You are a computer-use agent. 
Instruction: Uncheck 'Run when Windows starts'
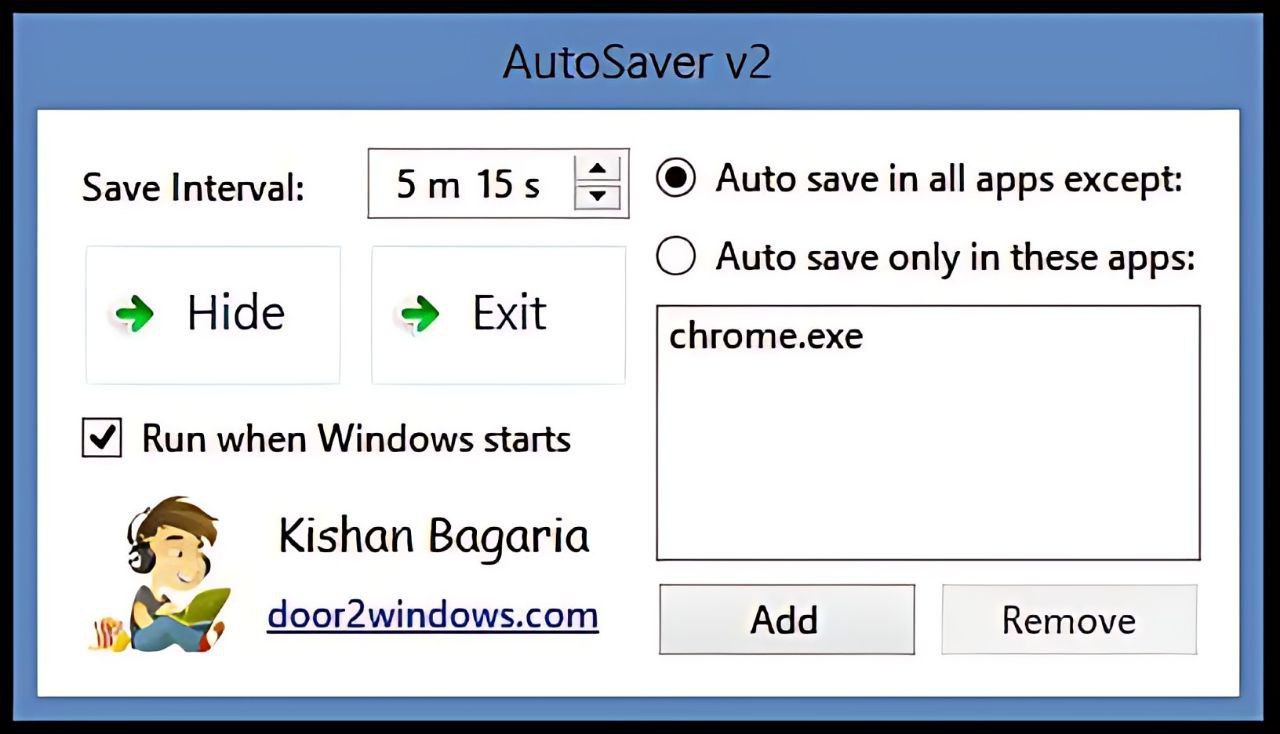click(100, 438)
